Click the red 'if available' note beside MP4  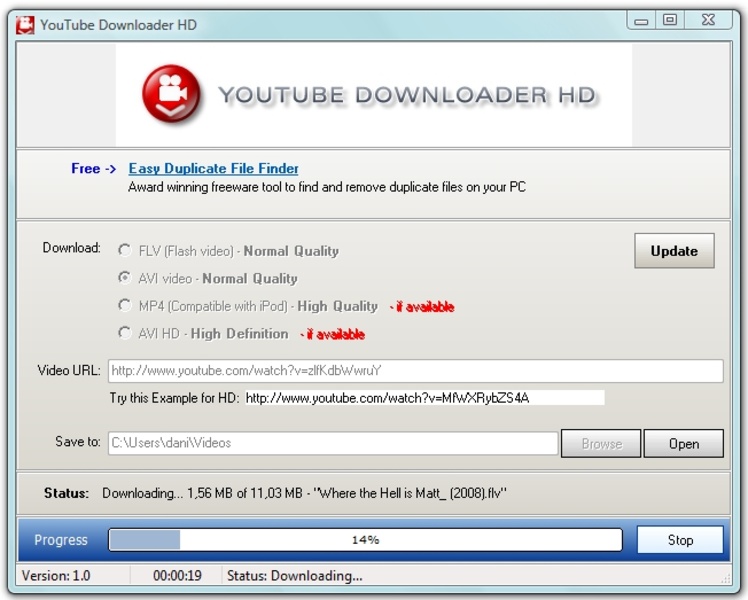tap(422, 307)
